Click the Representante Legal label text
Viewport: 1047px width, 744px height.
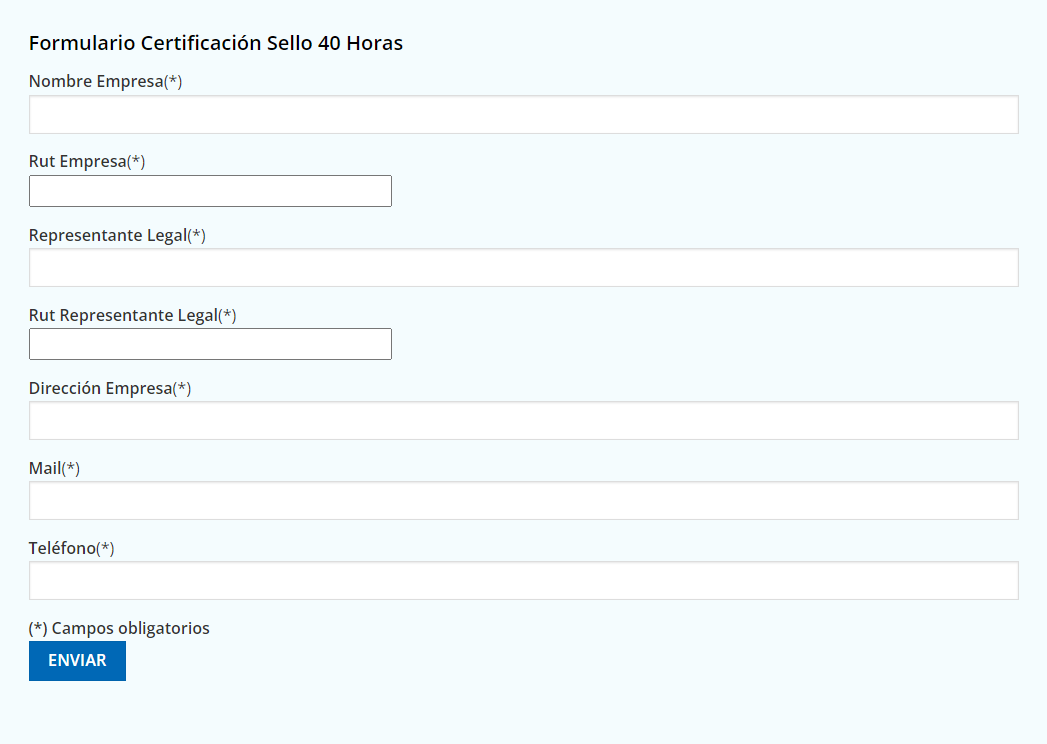[x=107, y=236]
